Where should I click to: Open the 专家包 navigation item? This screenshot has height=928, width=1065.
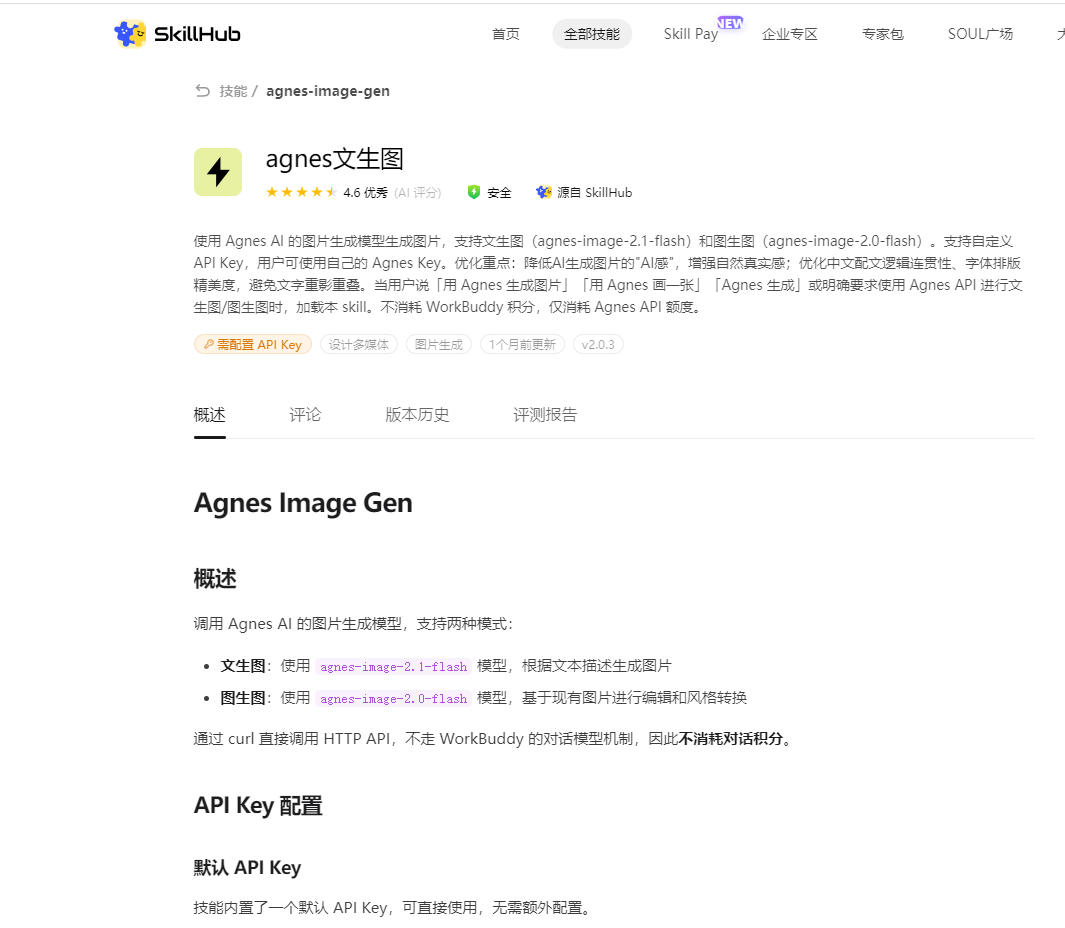pyautogui.click(x=882, y=34)
